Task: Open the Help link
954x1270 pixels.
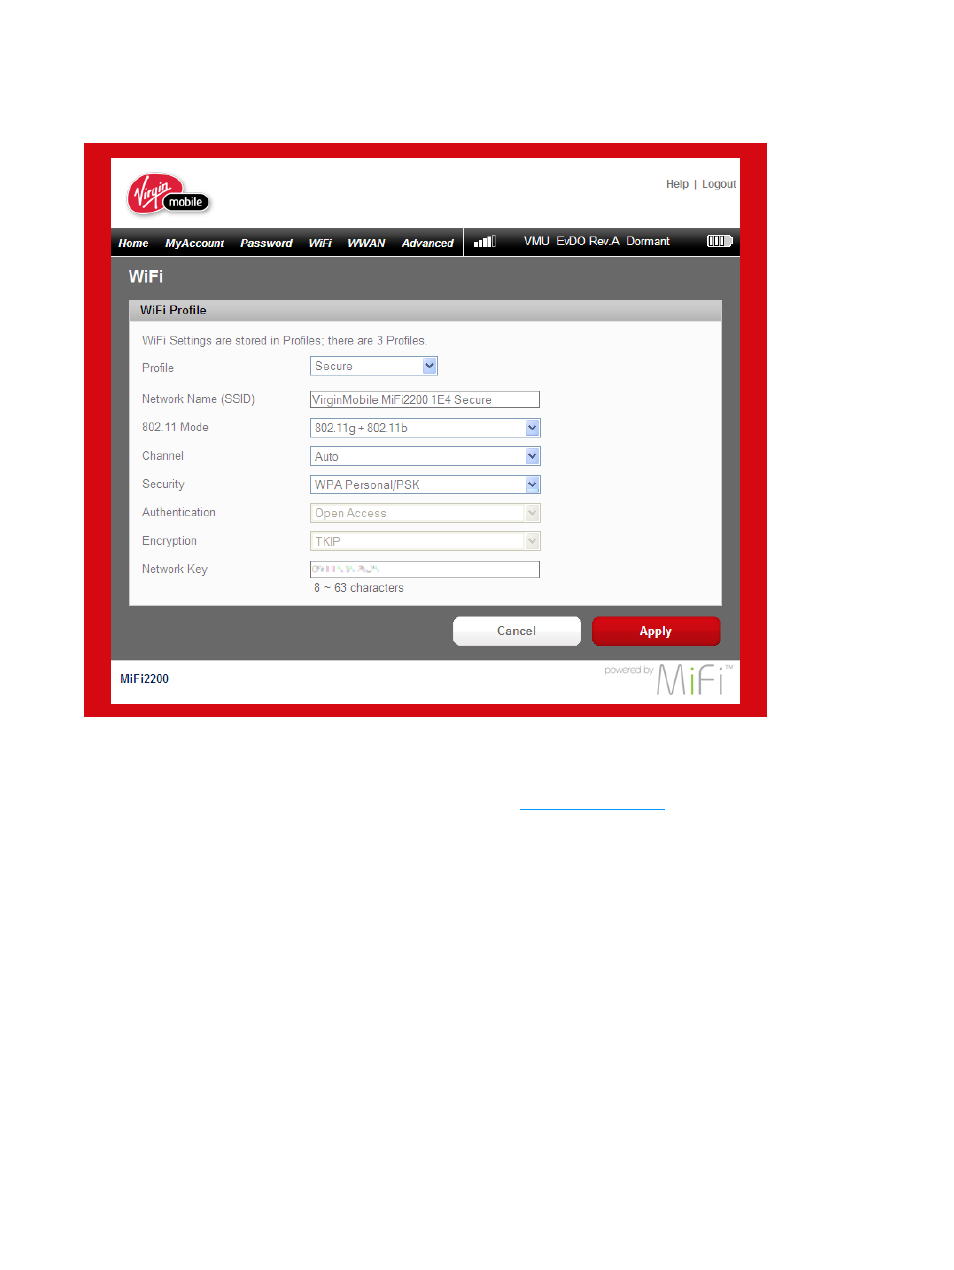Action: click(x=677, y=184)
